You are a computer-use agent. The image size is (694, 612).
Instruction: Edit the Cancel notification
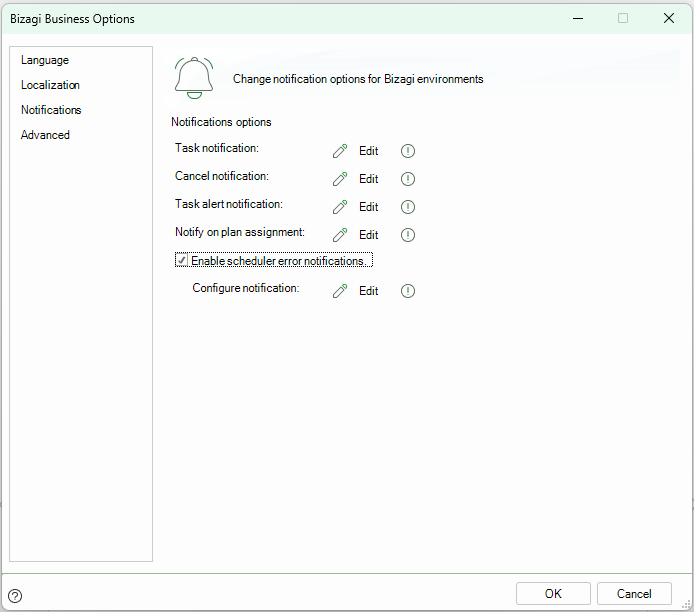pos(368,179)
